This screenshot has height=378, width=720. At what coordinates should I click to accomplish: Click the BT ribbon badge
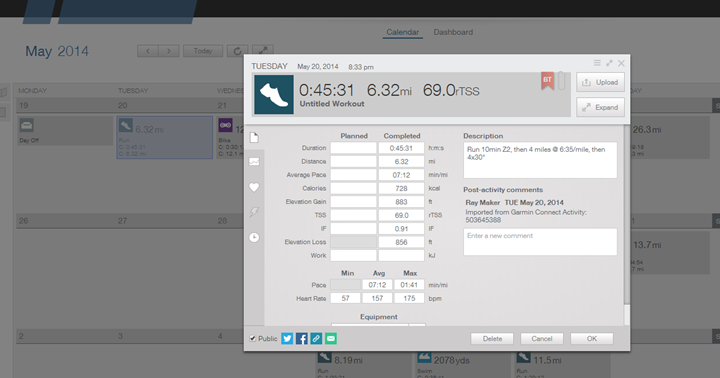pos(547,81)
